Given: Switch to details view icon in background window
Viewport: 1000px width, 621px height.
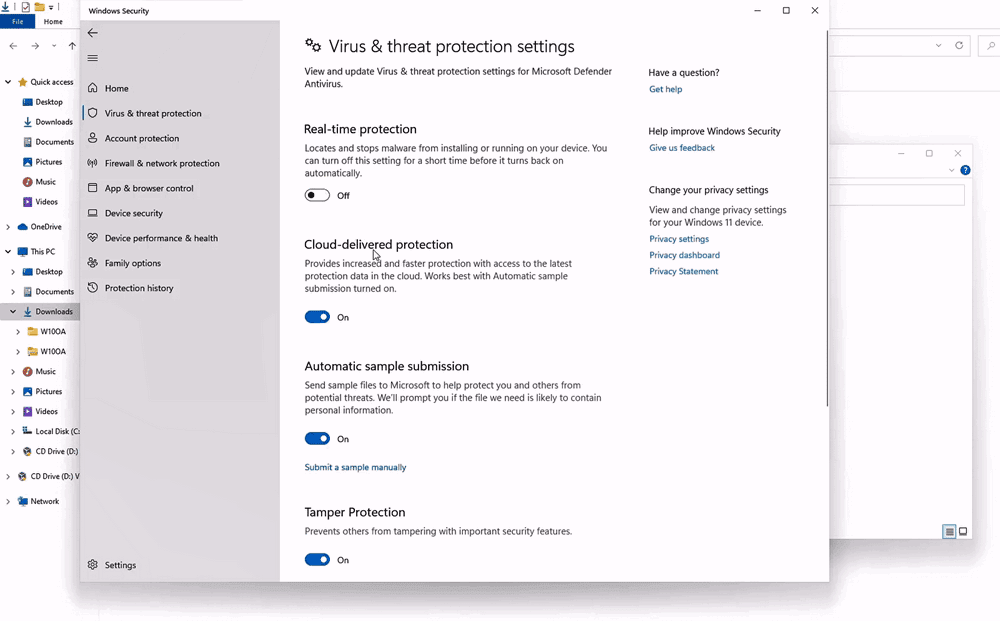Looking at the screenshot, I should click(x=949, y=532).
